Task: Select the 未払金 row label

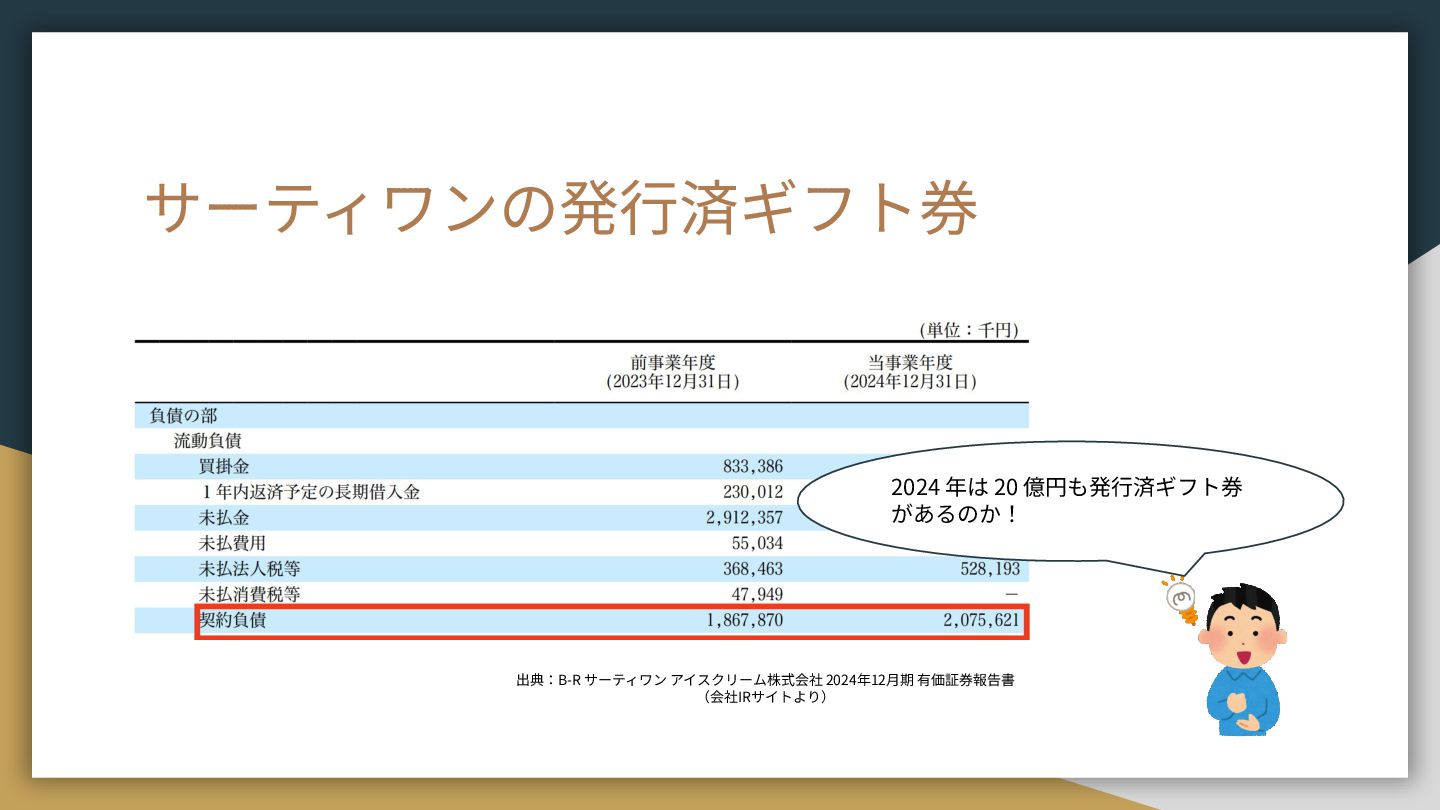Action: click(224, 518)
